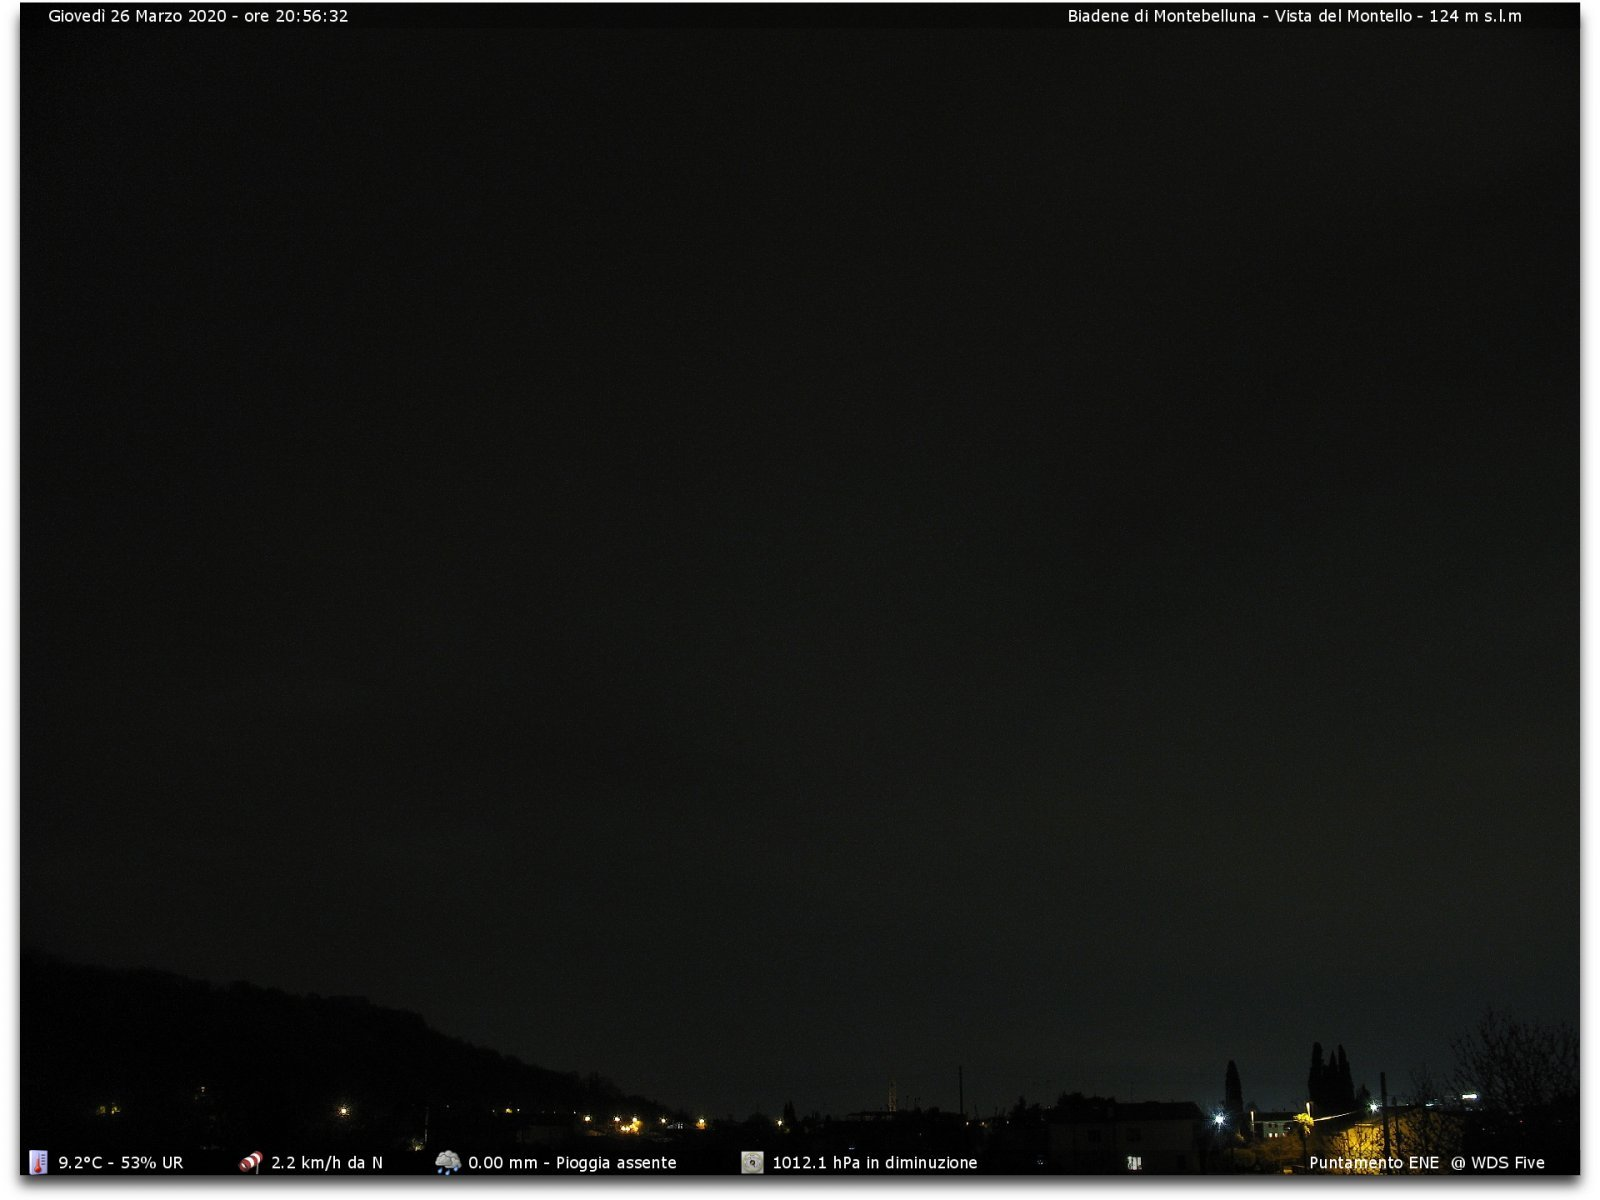Click the '@ WDS Five' credit text
This screenshot has width=1600, height=1200.
pyautogui.click(x=1498, y=1163)
